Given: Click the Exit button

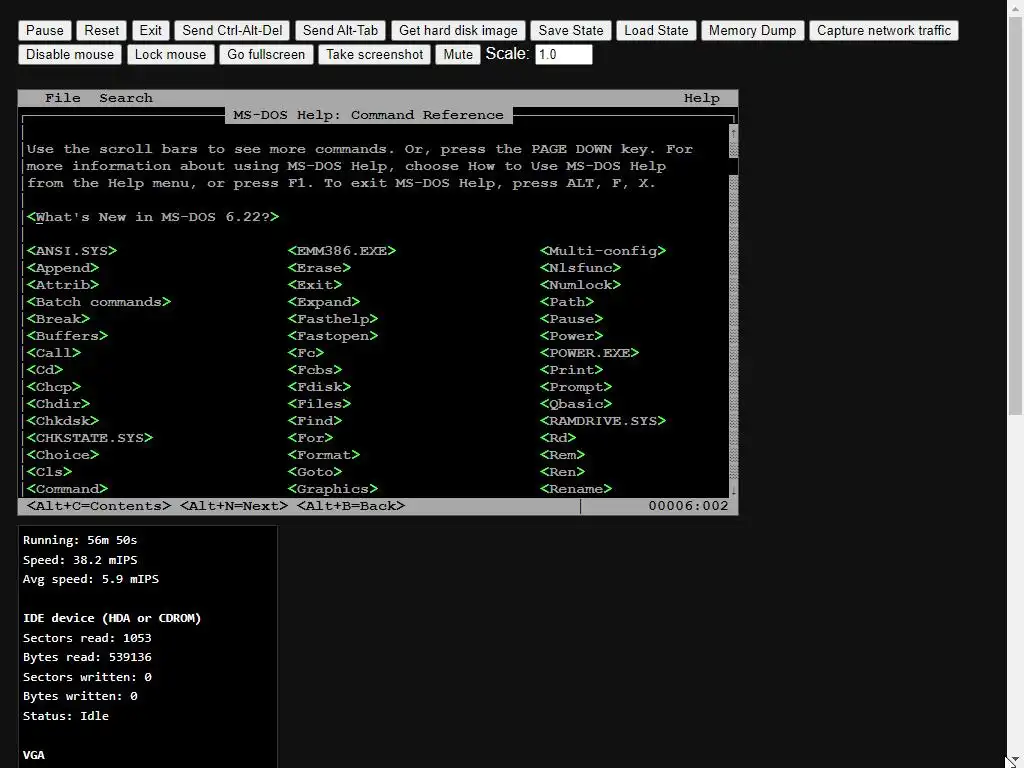Looking at the screenshot, I should click(150, 31).
